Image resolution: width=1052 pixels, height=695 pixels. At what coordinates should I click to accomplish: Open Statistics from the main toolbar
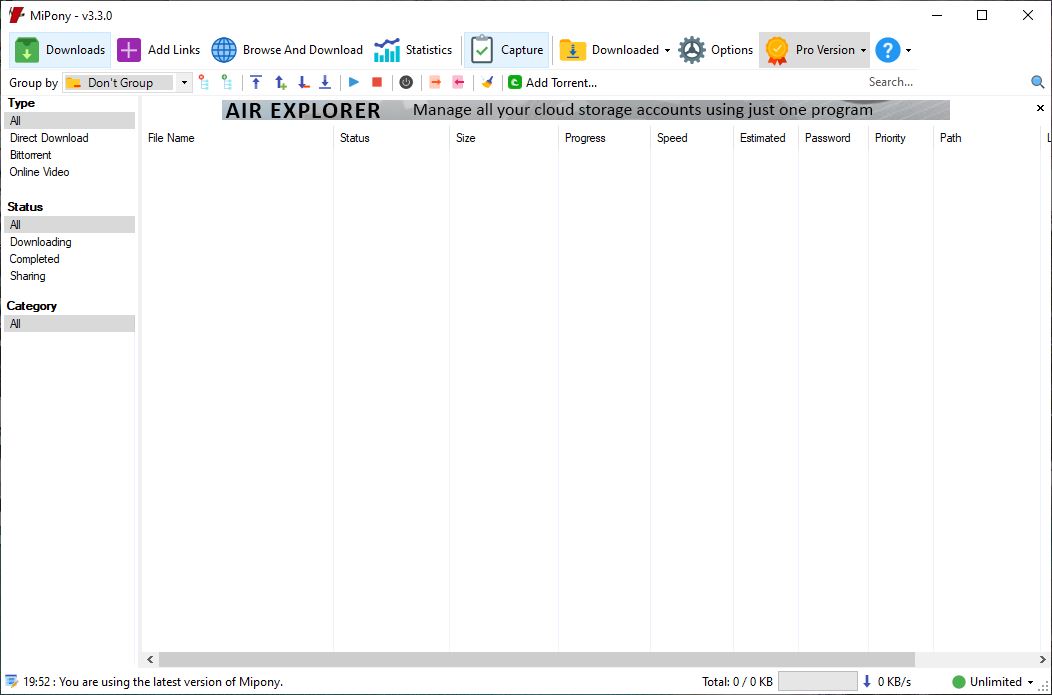coord(413,50)
